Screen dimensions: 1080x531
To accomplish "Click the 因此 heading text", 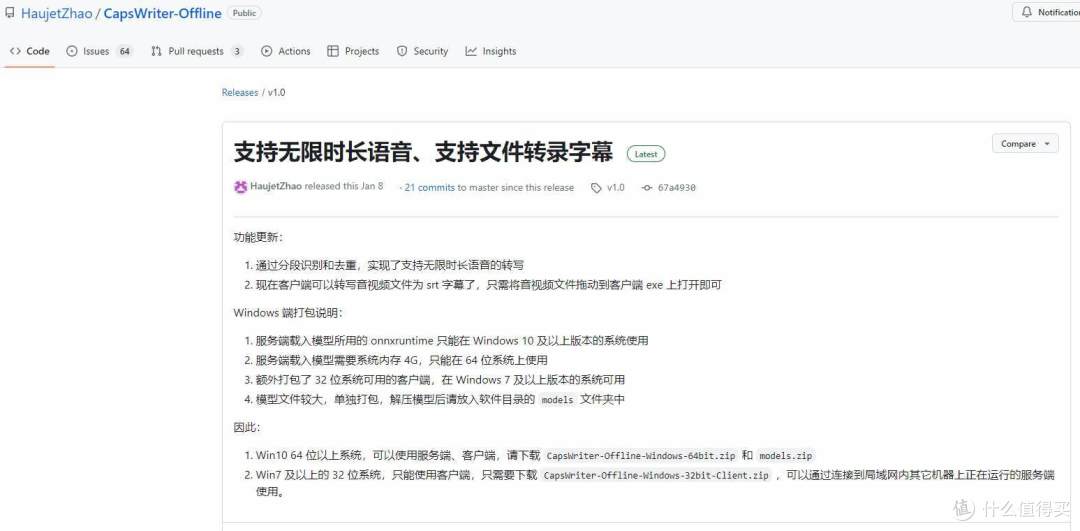I will (x=247, y=427).
